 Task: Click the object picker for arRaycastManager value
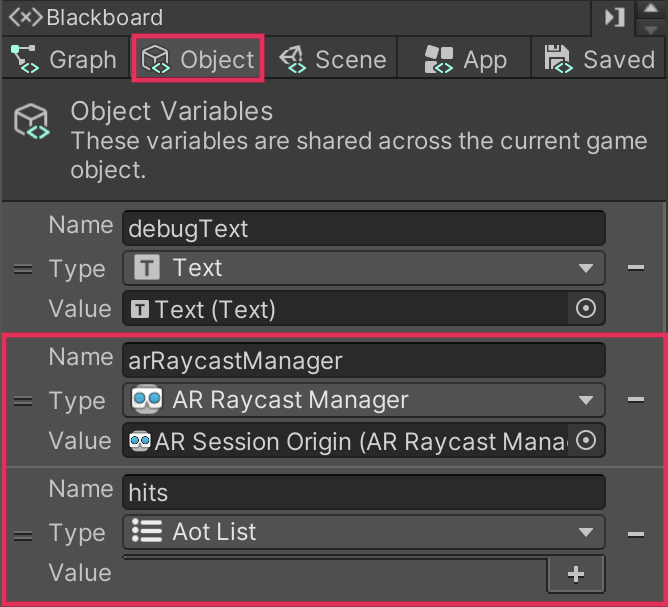click(x=587, y=440)
